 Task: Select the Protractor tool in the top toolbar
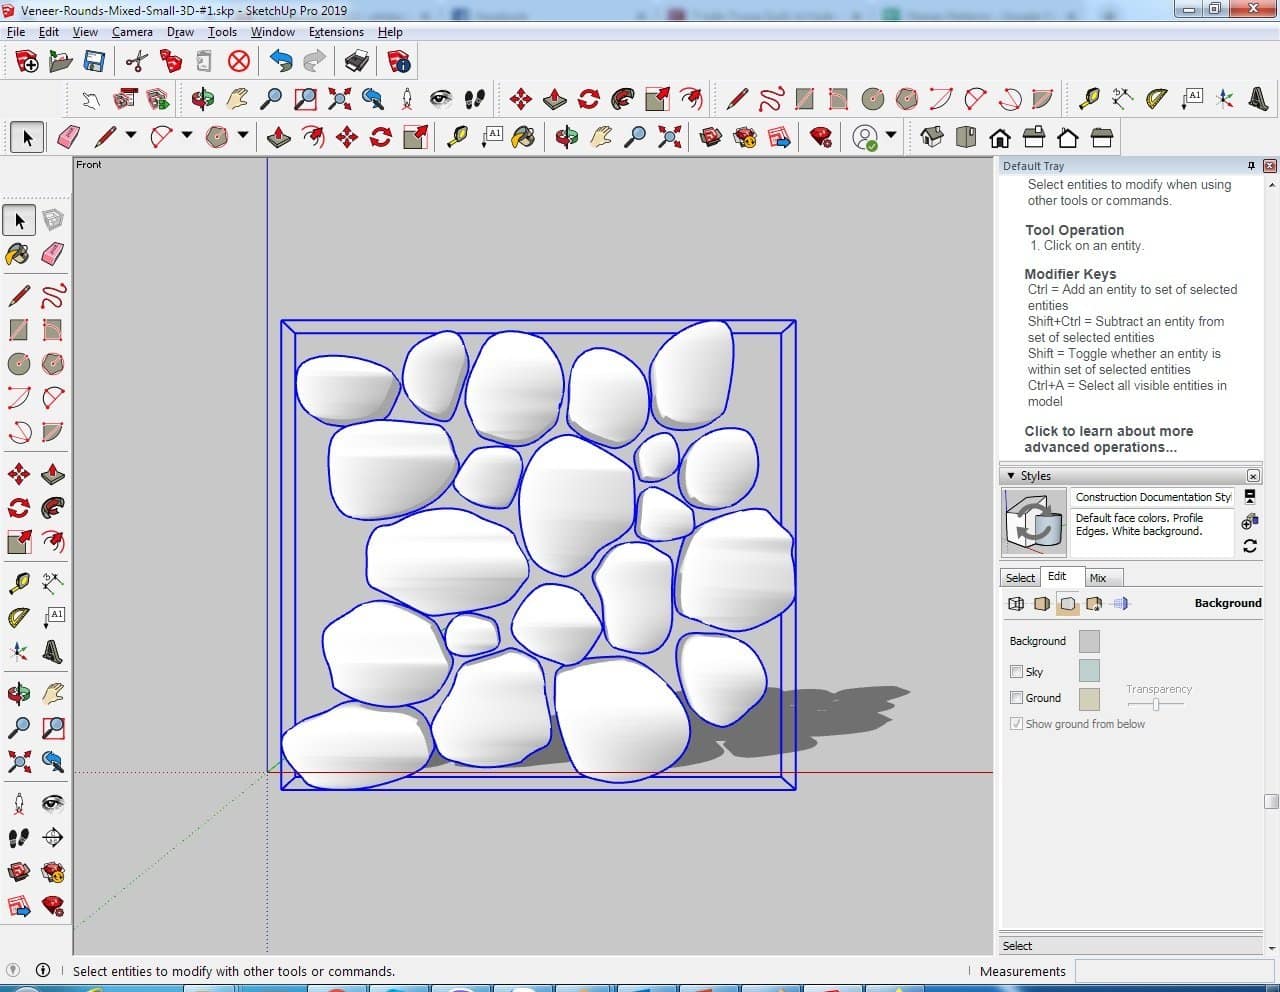(x=1157, y=98)
